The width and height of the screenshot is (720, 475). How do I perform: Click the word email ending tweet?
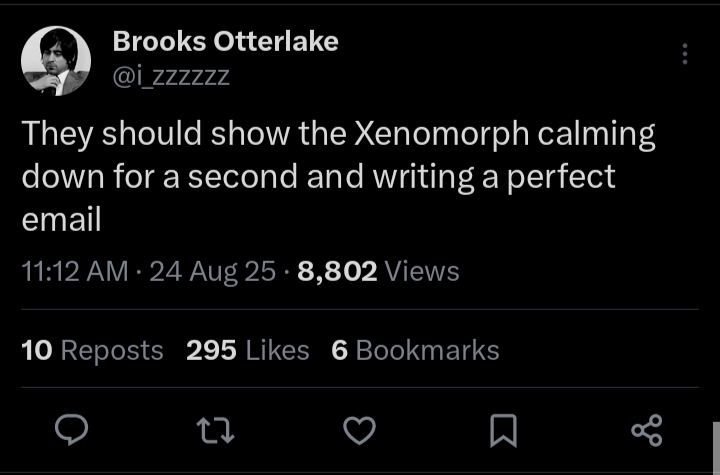coord(62,220)
